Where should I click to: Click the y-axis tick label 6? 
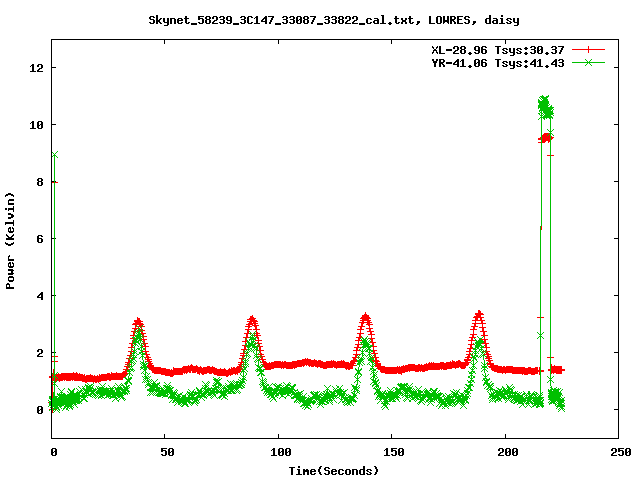(x=40, y=239)
